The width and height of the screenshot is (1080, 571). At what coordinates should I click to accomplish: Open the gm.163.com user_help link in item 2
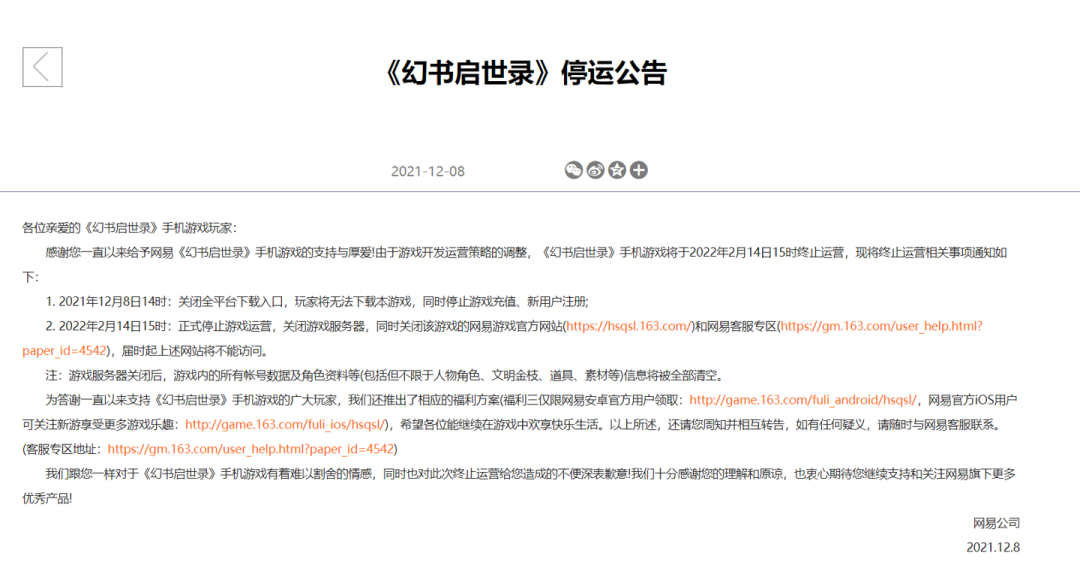[882, 326]
